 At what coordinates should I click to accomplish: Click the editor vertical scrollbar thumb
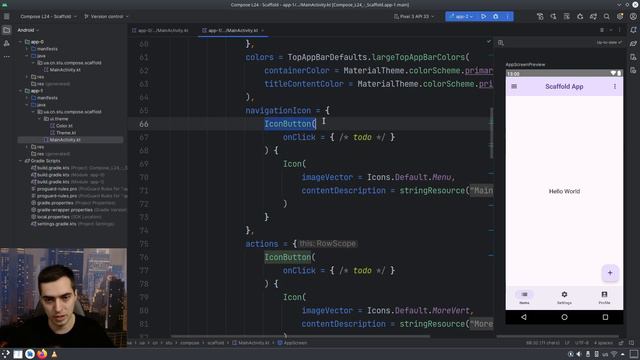click(x=491, y=133)
